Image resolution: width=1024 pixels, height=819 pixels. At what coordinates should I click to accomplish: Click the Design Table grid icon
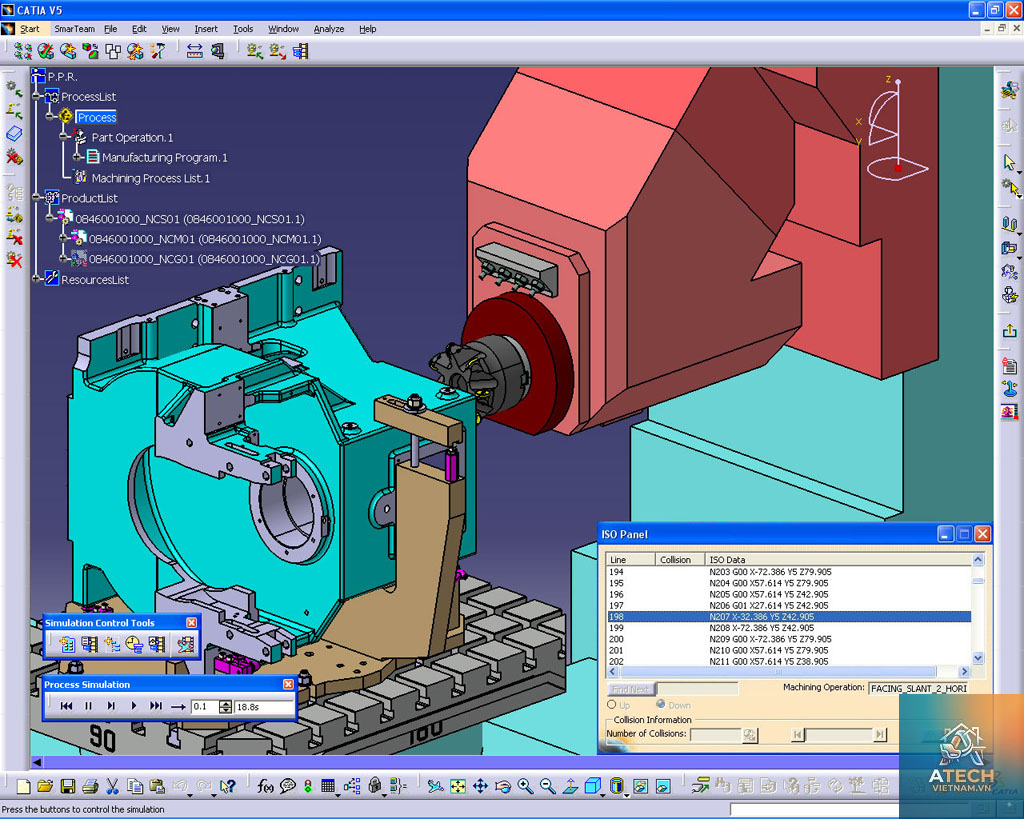328,786
